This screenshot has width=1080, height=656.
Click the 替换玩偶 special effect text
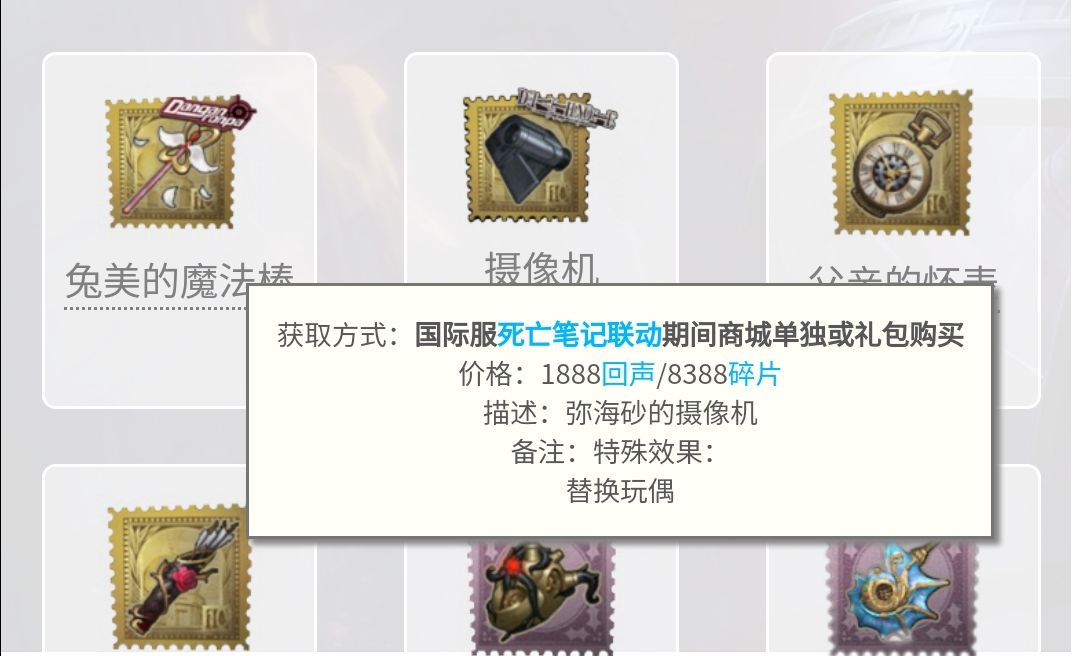point(620,491)
